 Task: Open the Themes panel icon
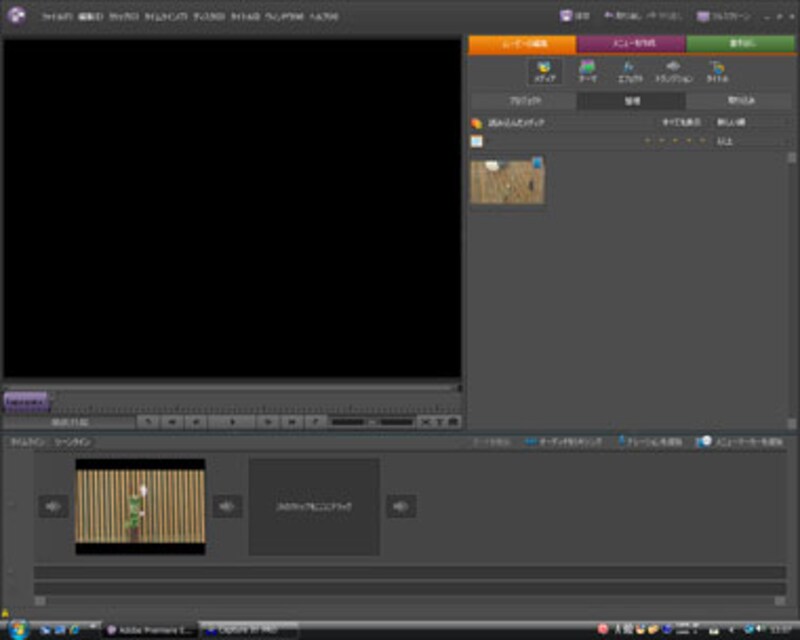[587, 70]
